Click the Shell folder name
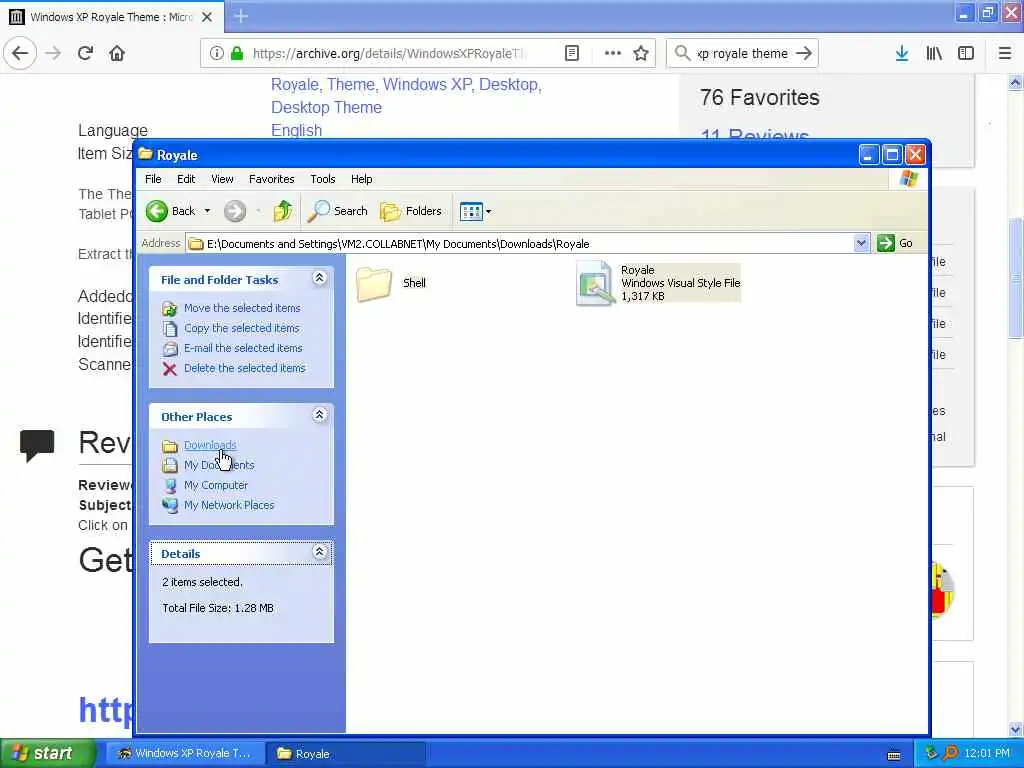The image size is (1024, 768). [414, 283]
